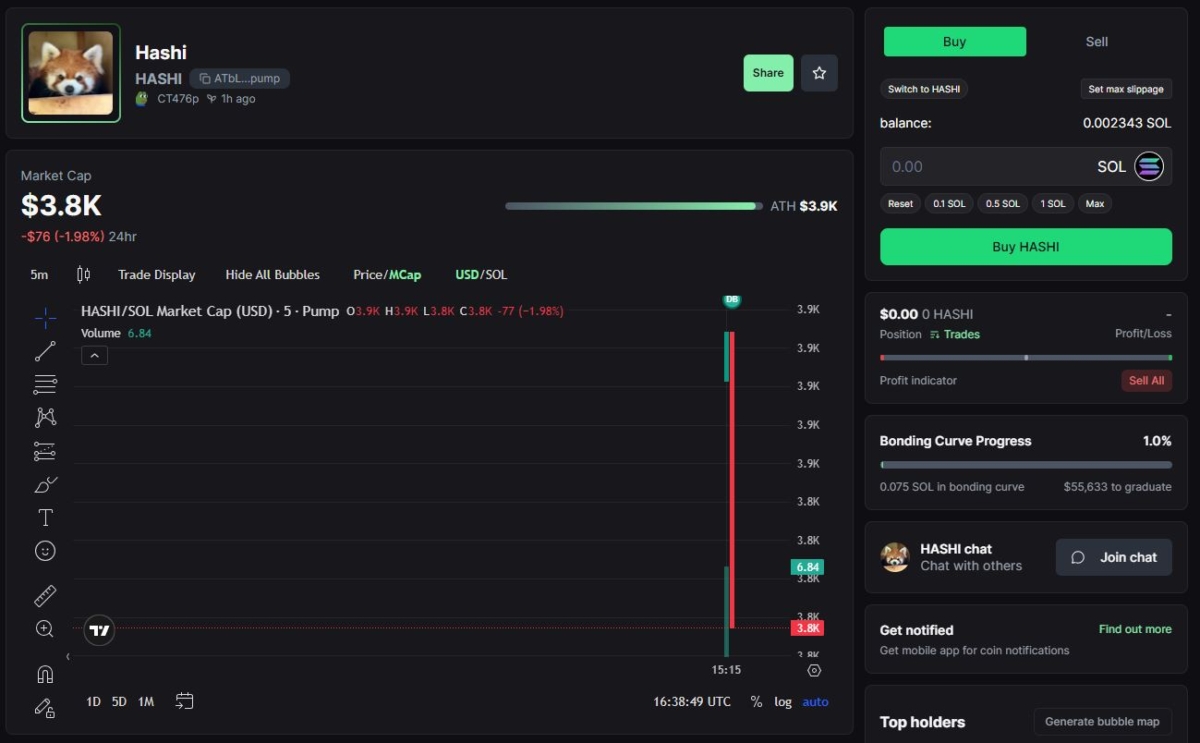Enable the magnet snapping mode
The image size is (1200, 743).
[x=45, y=674]
